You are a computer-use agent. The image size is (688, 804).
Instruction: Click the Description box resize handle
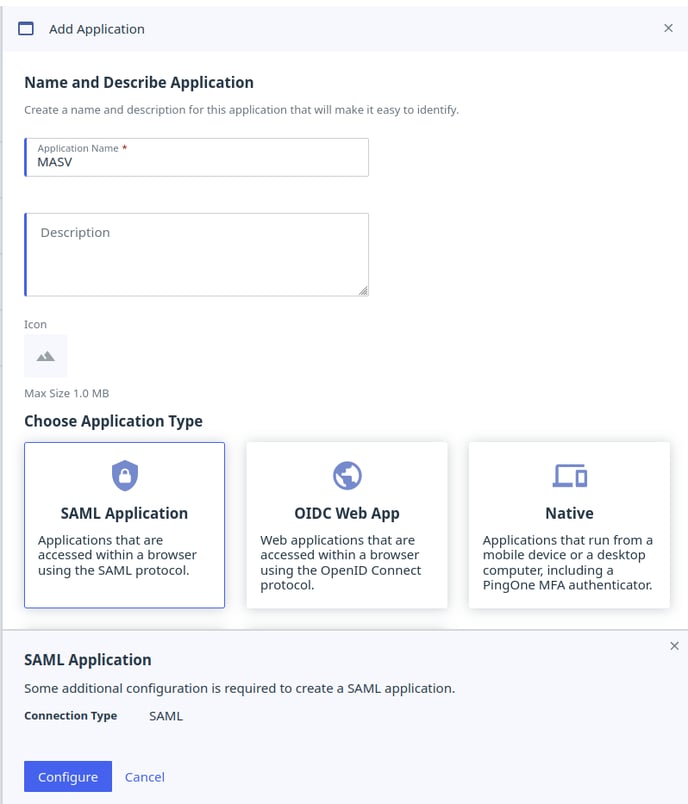tap(363, 291)
